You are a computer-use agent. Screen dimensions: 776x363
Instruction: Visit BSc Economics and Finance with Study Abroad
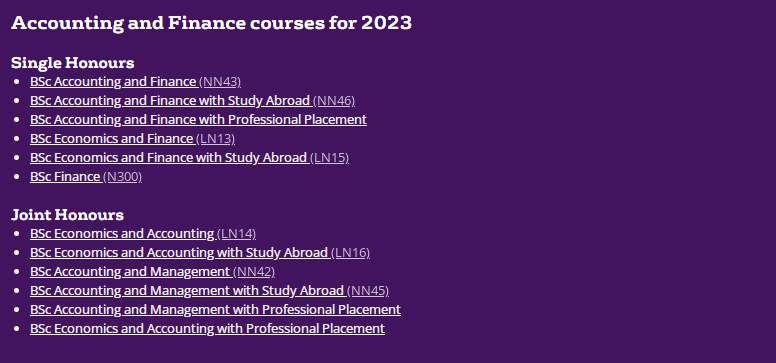tap(168, 157)
